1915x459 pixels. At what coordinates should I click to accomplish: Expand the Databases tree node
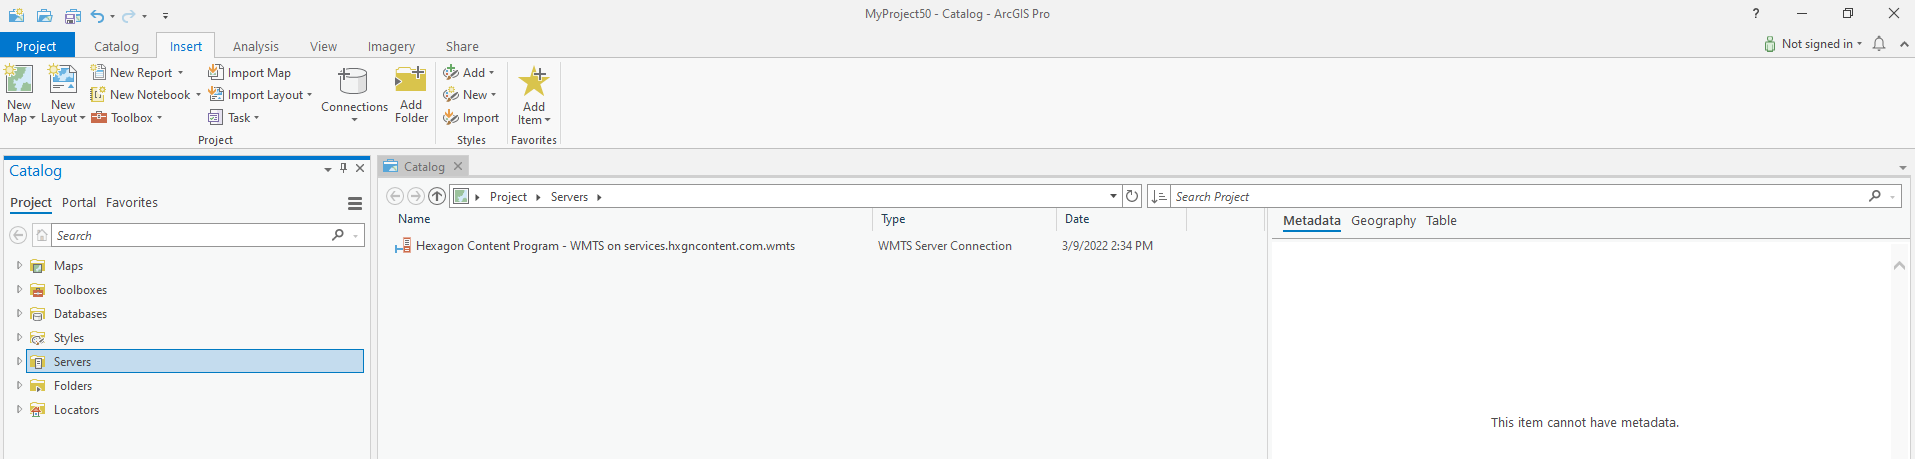point(19,314)
